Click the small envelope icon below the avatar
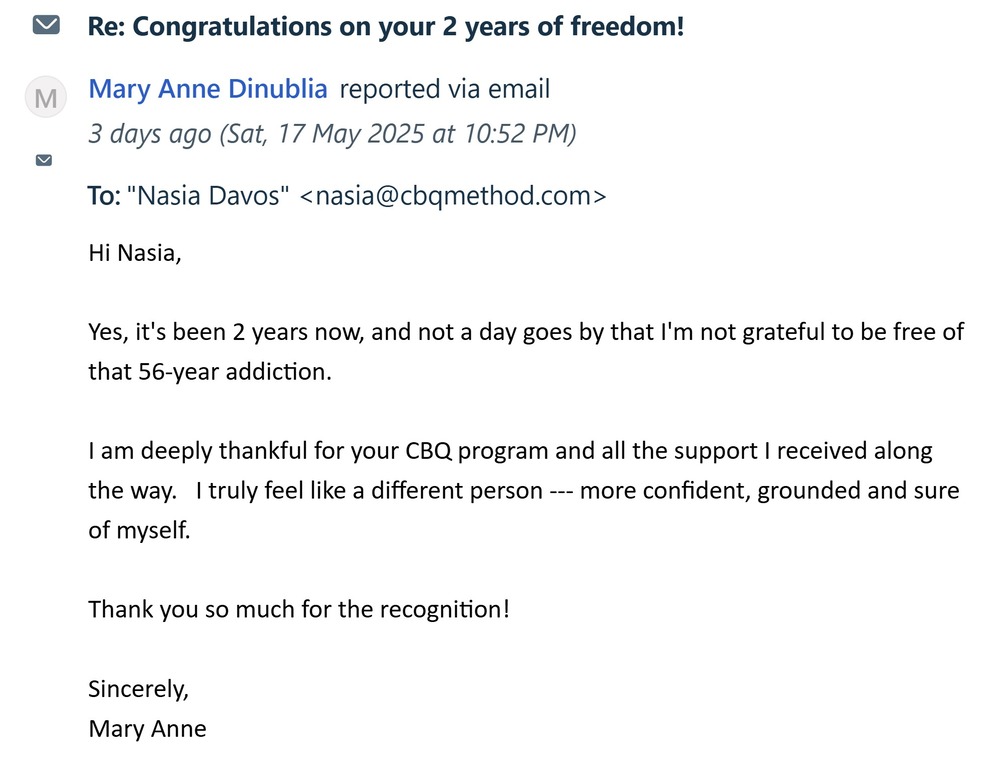Screen dimensions: 1000x762 (44, 160)
